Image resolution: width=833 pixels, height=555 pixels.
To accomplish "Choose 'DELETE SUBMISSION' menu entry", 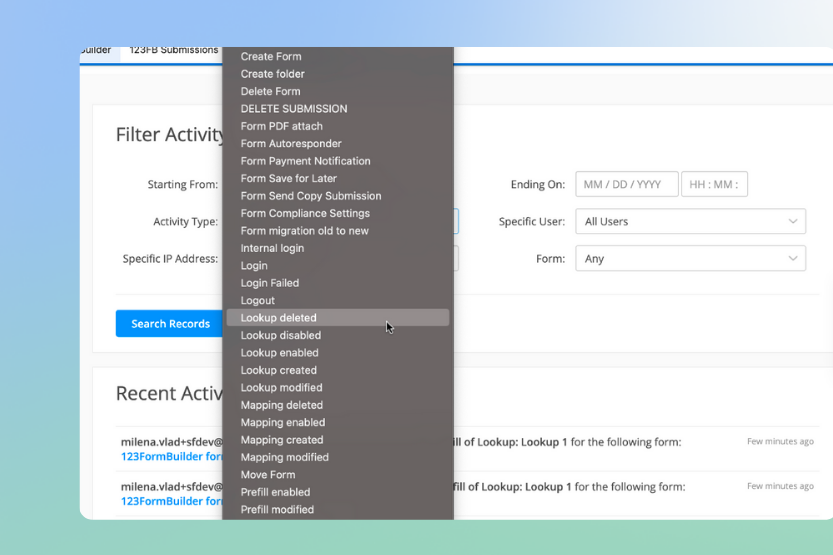I will 293,109.
